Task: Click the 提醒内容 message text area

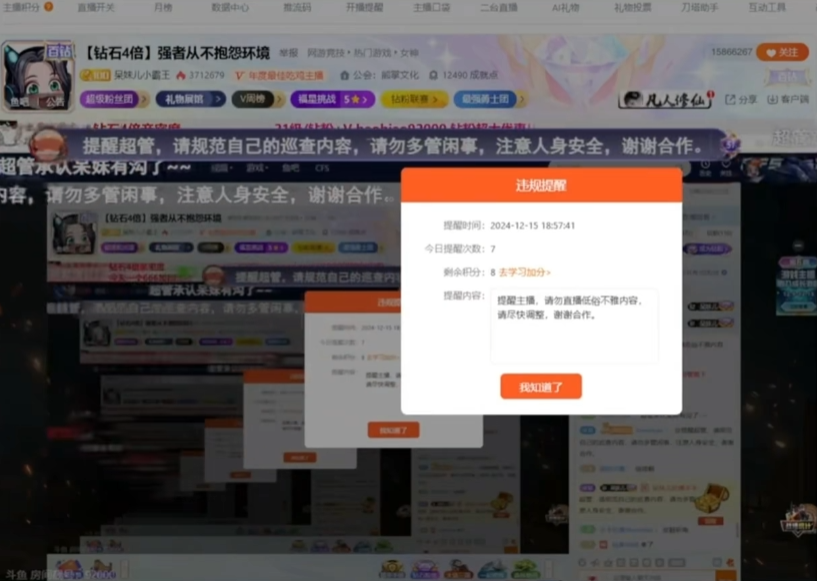Action: [574, 325]
